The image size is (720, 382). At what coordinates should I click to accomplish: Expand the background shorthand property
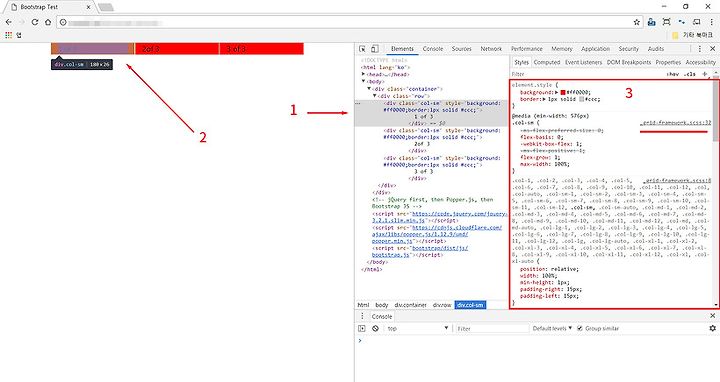click(557, 92)
